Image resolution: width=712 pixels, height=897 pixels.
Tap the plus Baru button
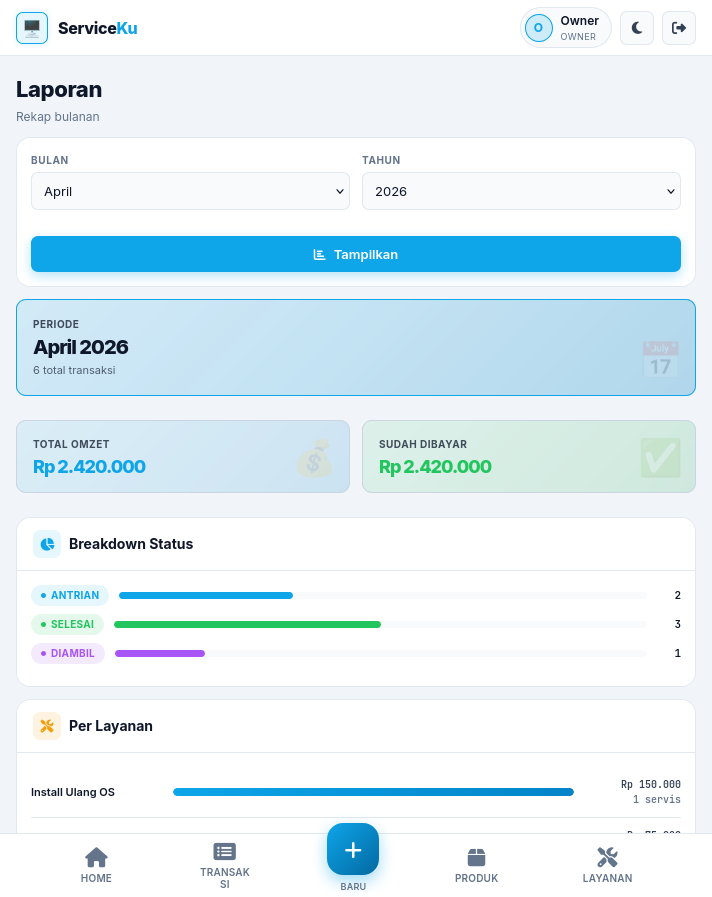[x=353, y=850]
